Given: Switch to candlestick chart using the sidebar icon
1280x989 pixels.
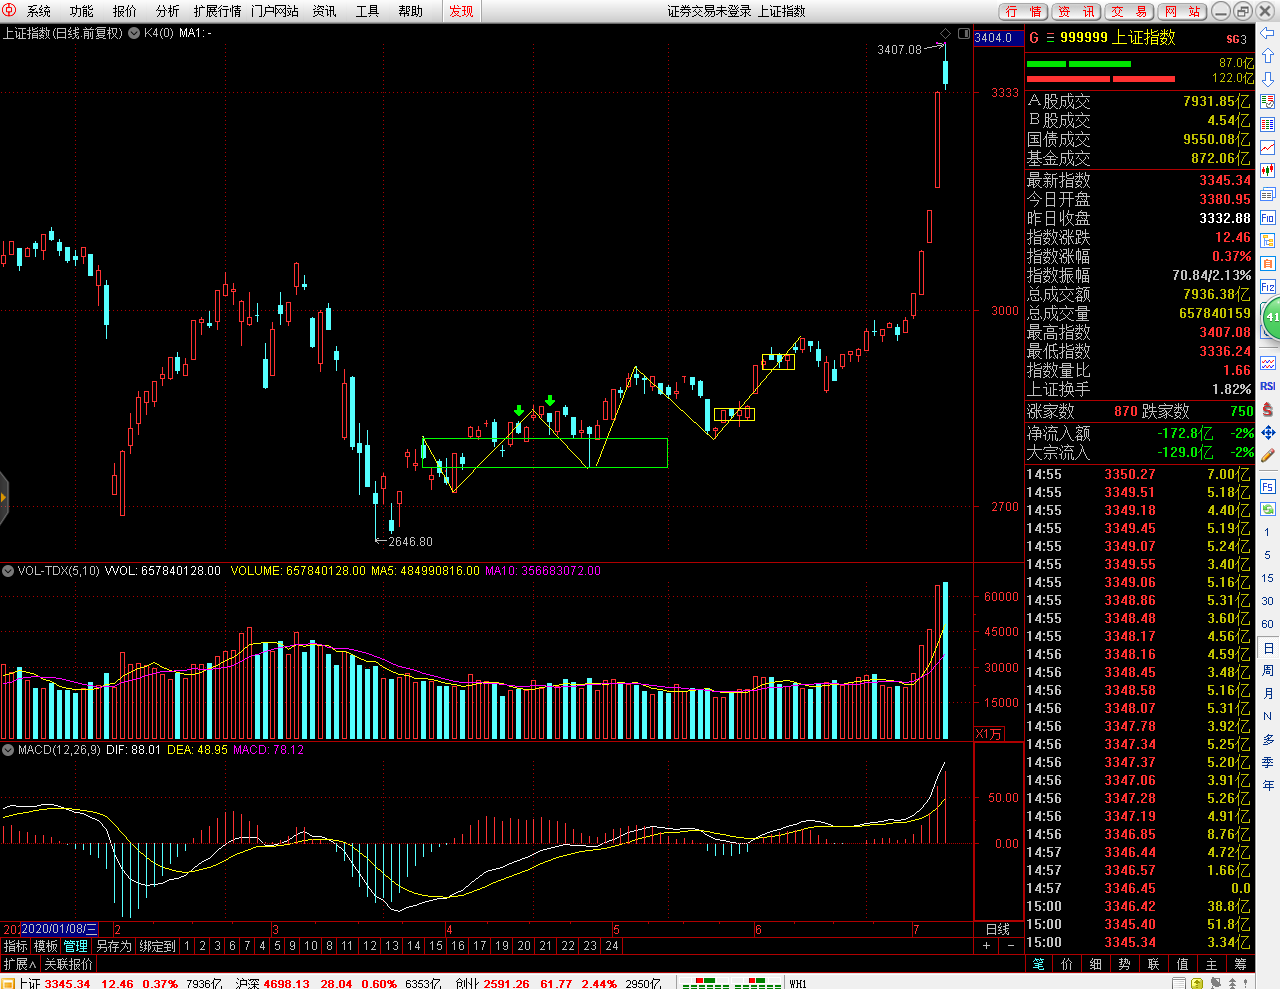Looking at the screenshot, I should tap(1267, 171).
